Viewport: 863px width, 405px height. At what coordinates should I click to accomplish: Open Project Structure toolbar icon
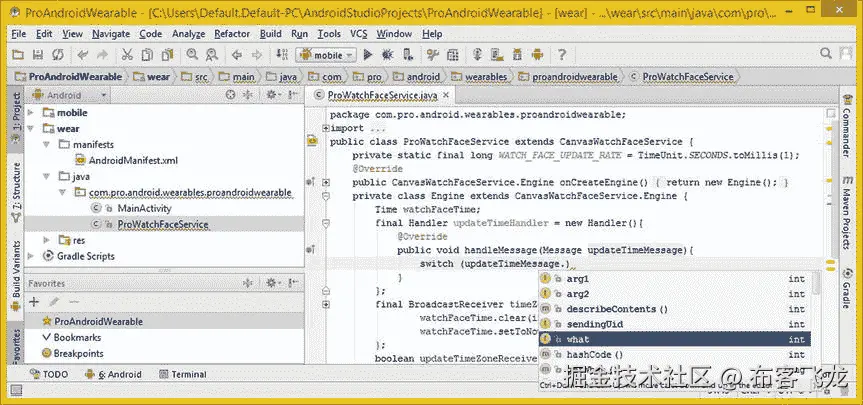[452, 54]
